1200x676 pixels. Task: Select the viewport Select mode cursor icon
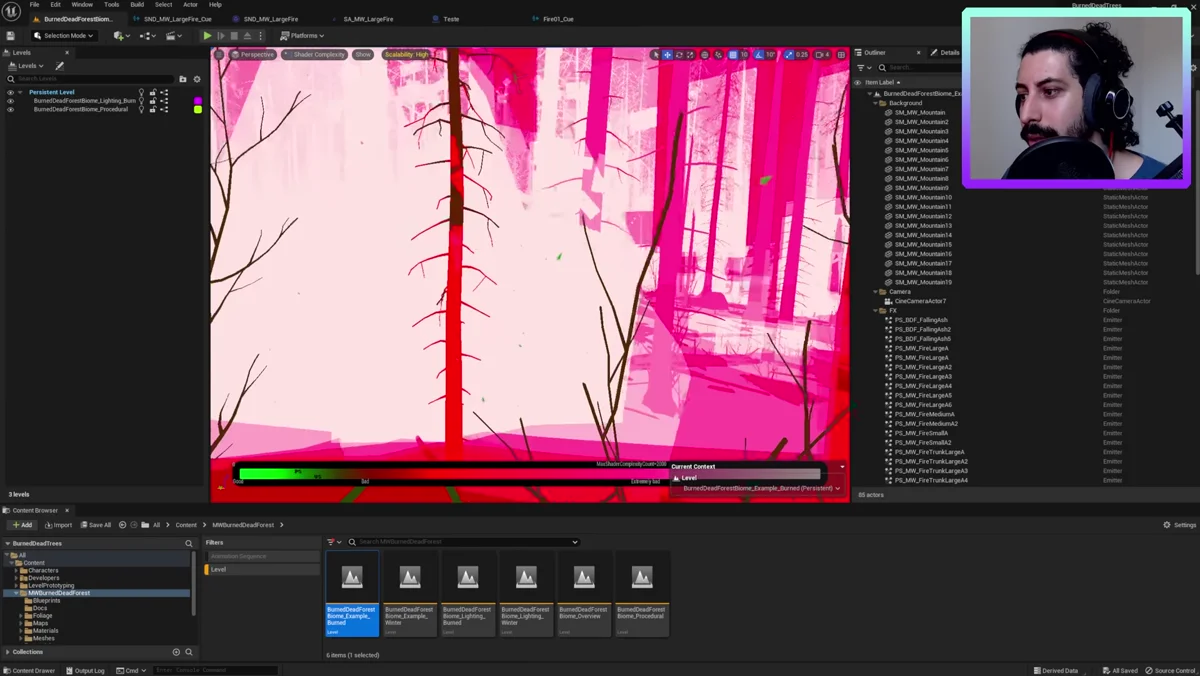656,54
